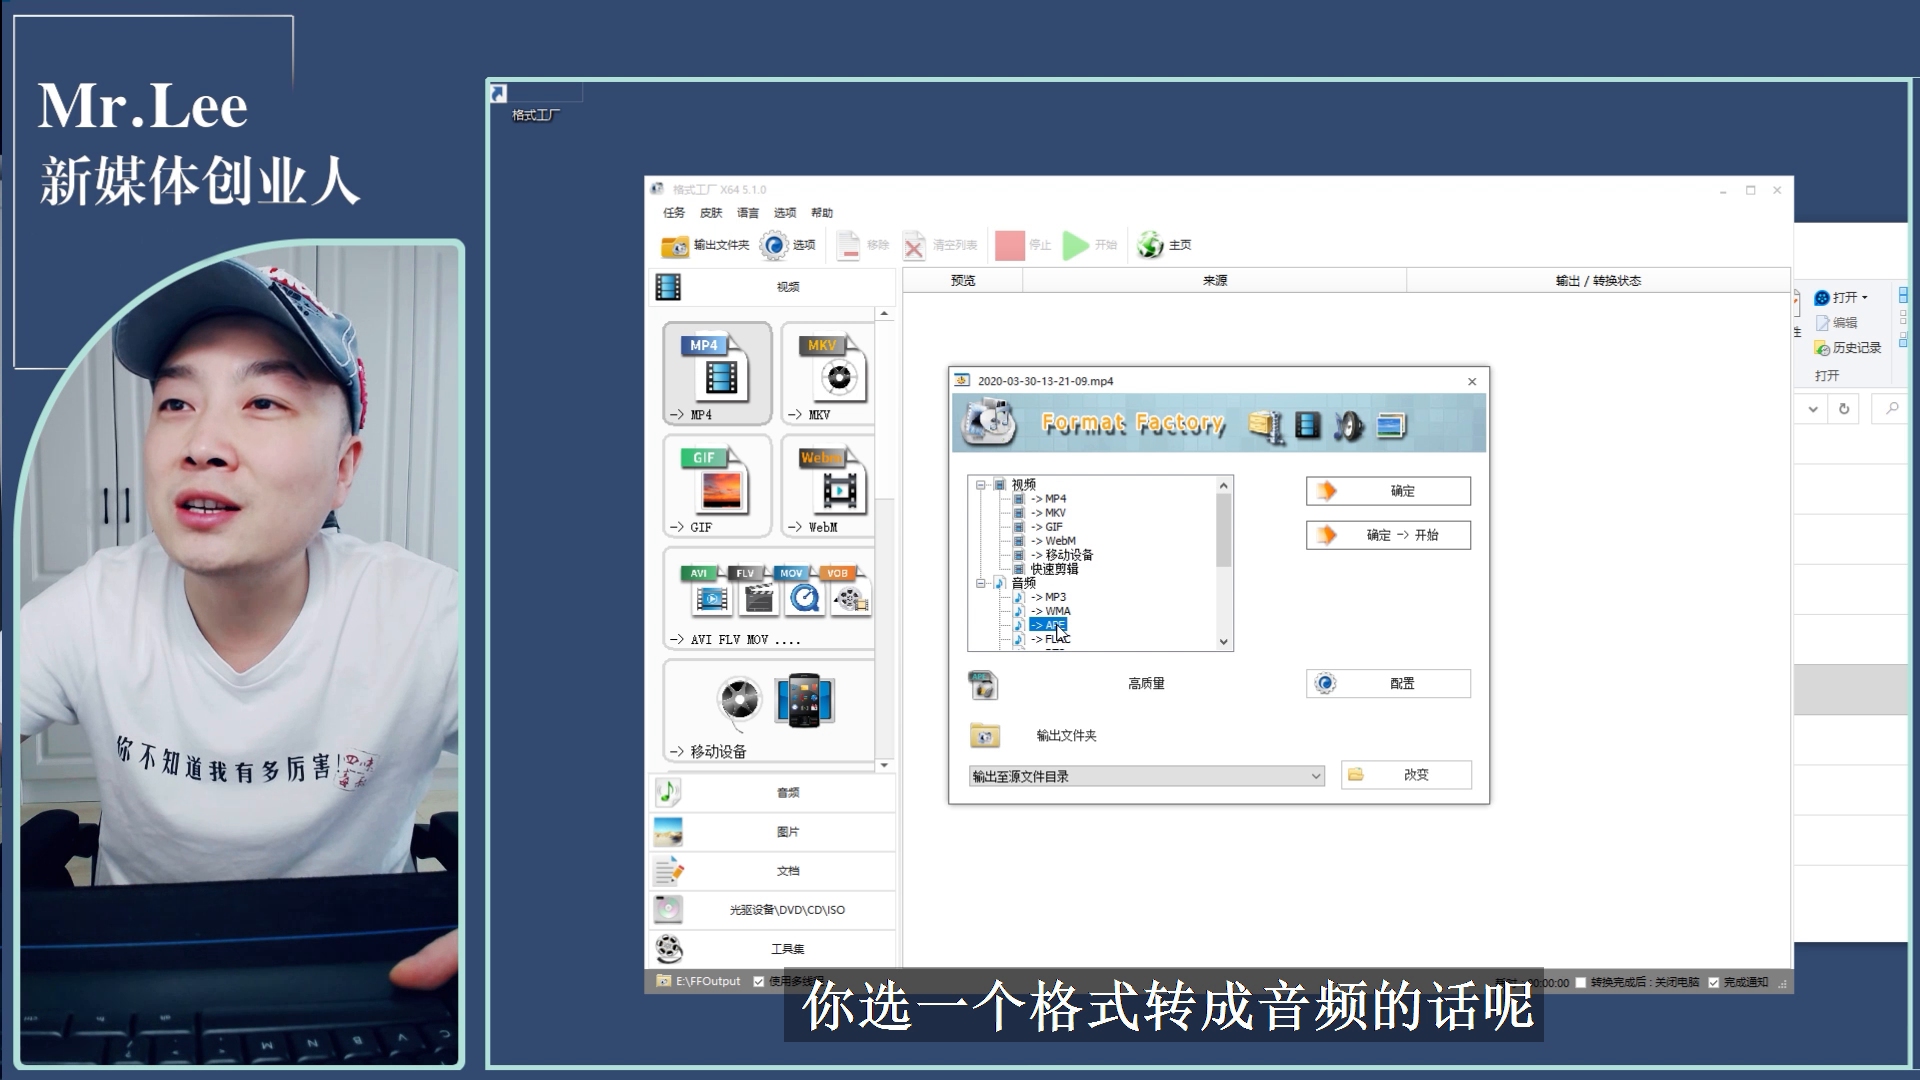The image size is (1920, 1080).
Task: Click the APE quality icon beside 高质量
Action: click(x=983, y=685)
